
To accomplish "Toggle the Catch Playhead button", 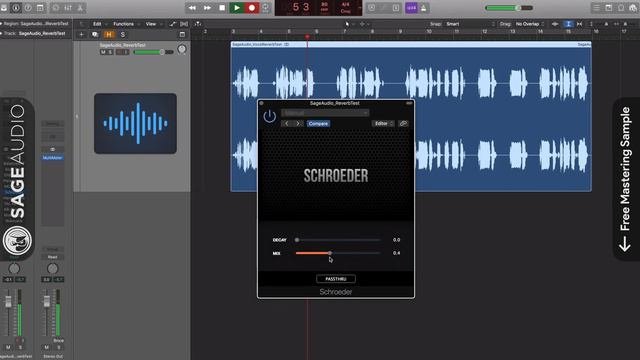I will [x=198, y=24].
